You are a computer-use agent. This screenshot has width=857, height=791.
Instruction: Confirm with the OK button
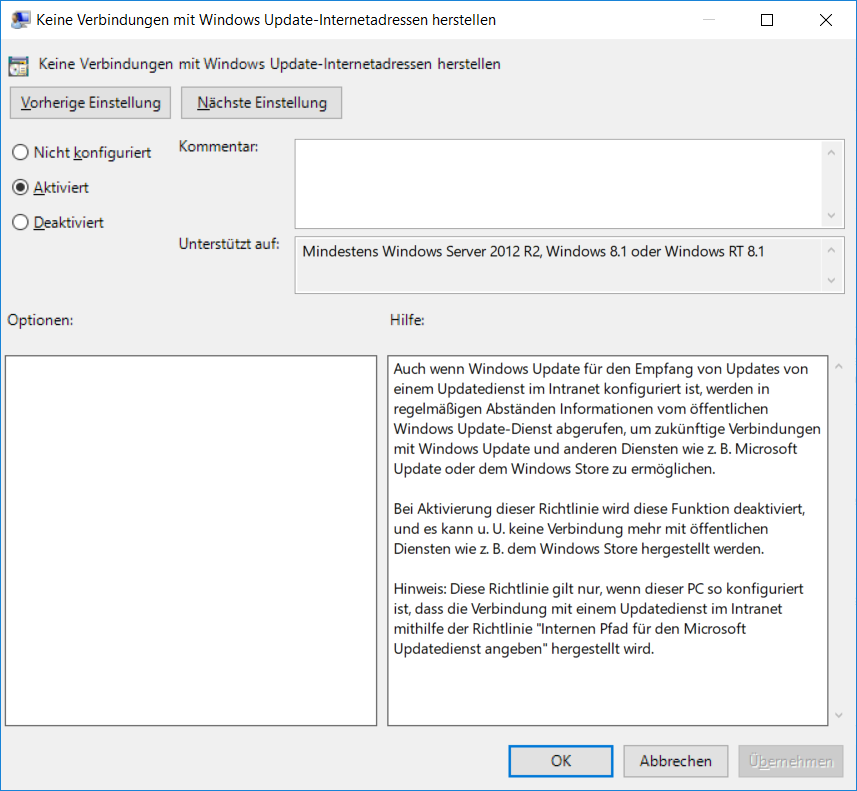point(561,761)
